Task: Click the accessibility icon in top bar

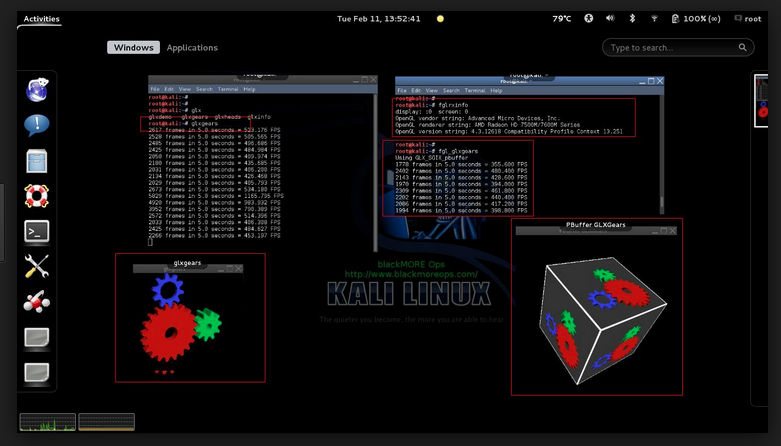Action: [x=588, y=18]
